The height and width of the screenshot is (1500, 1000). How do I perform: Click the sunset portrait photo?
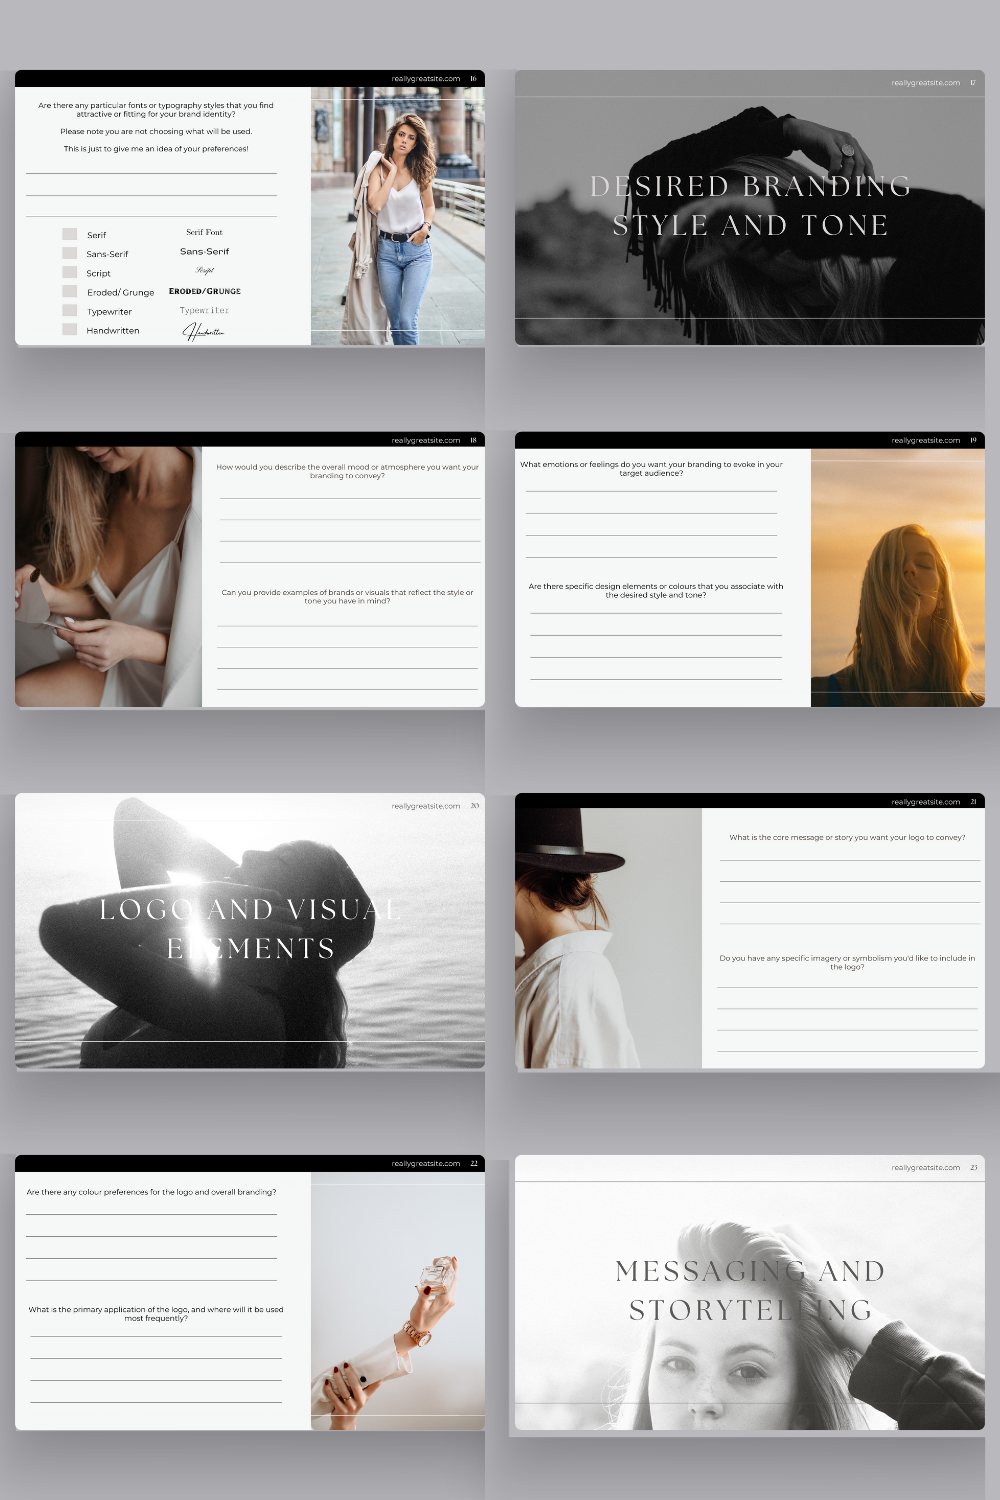[897, 578]
